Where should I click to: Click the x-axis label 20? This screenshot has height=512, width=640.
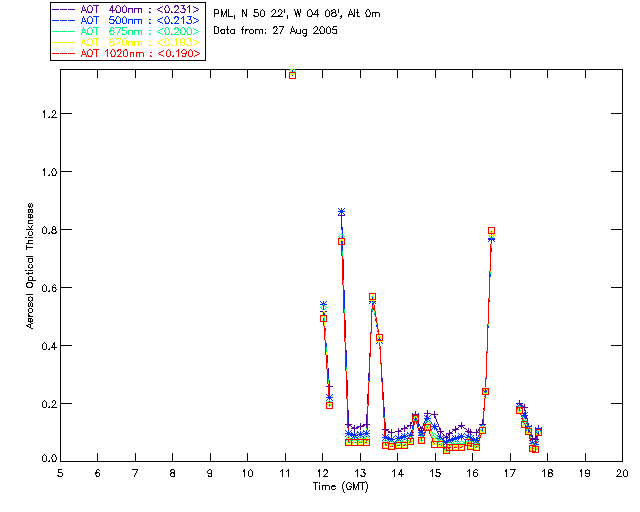(x=622, y=473)
